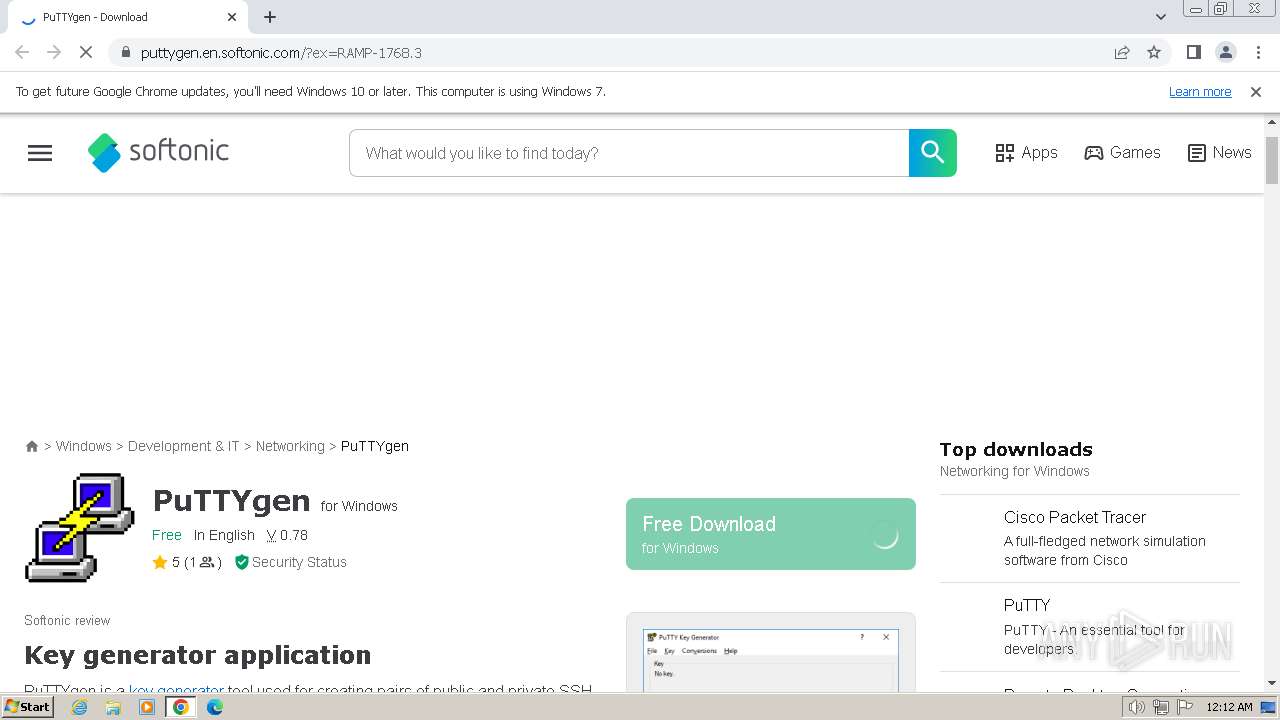Dismiss the Chrome update notification bar
The height and width of the screenshot is (720, 1280).
pyautogui.click(x=1256, y=92)
